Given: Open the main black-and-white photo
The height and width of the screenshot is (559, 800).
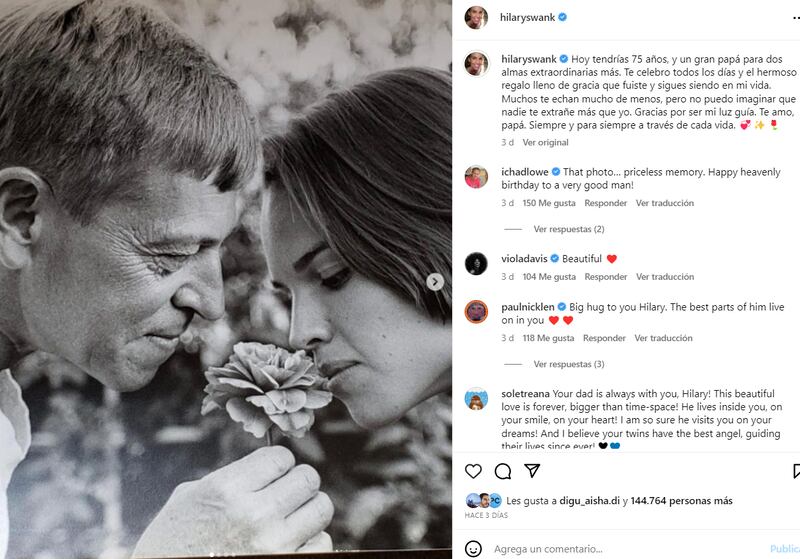Looking at the screenshot, I should pyautogui.click(x=226, y=280).
